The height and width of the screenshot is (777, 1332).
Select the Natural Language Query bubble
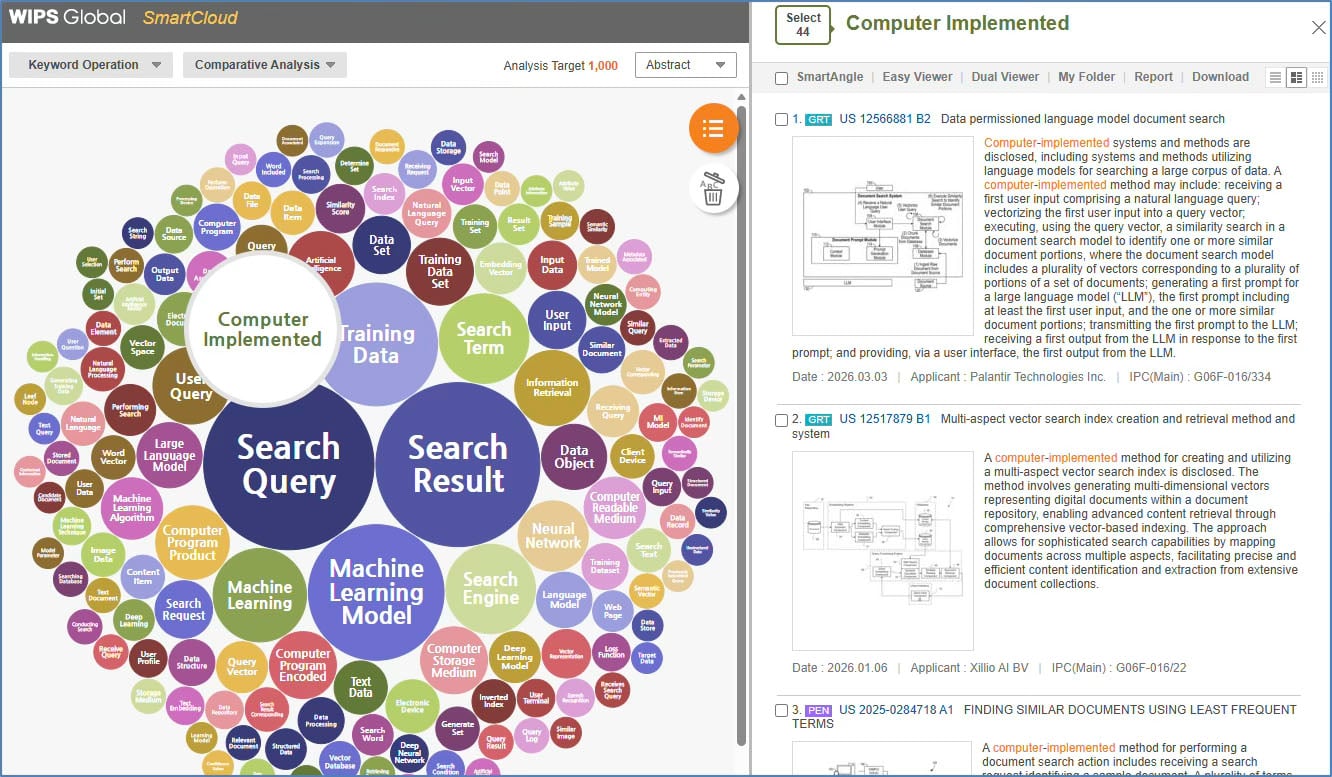click(x=427, y=213)
